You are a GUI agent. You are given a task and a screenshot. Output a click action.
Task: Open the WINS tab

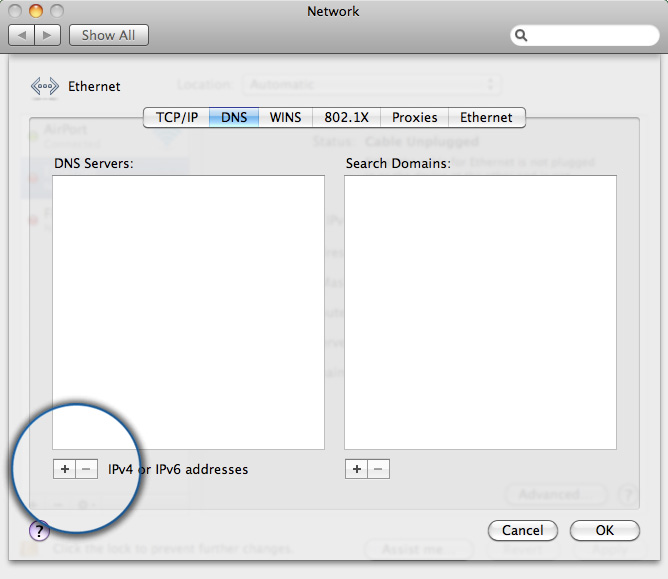pos(285,117)
